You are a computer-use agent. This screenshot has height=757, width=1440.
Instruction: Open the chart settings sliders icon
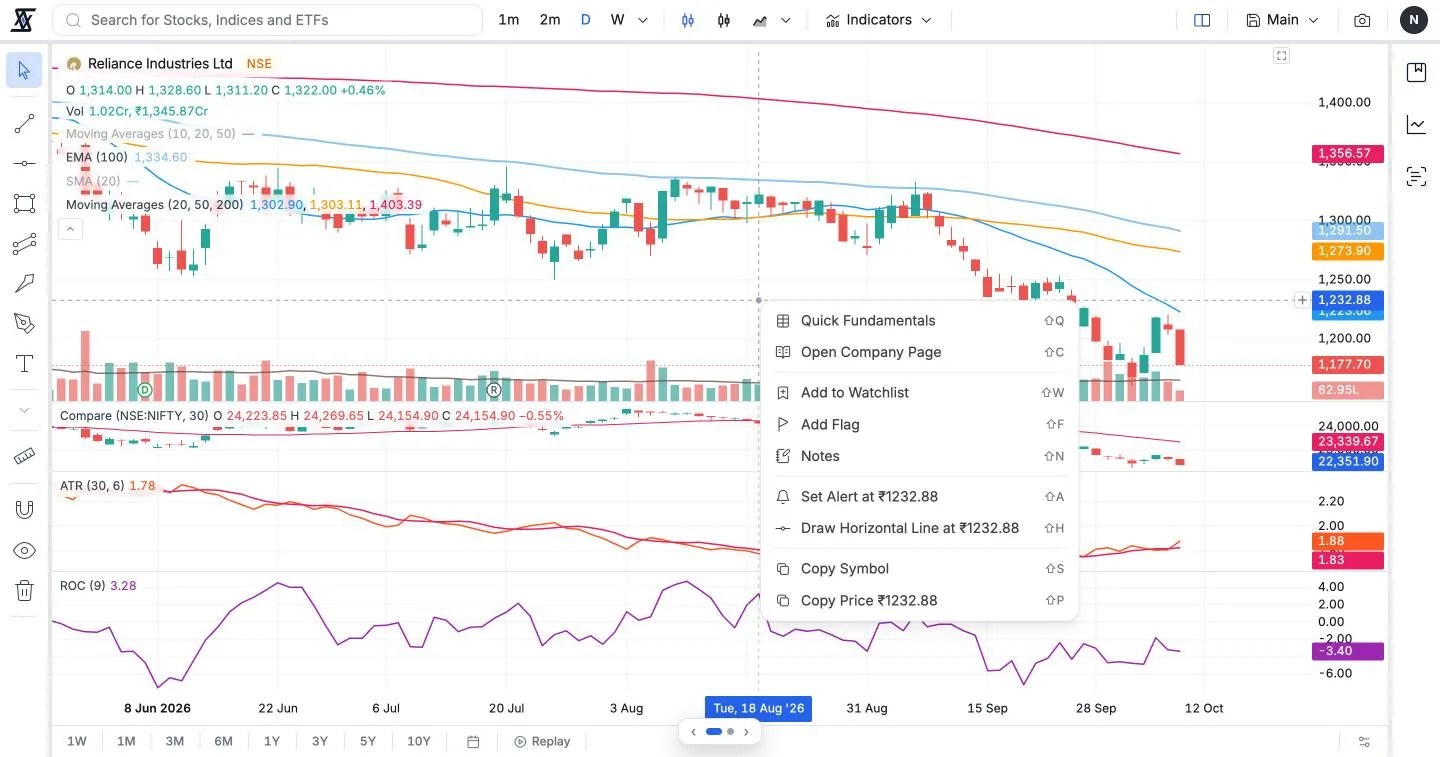click(1364, 741)
